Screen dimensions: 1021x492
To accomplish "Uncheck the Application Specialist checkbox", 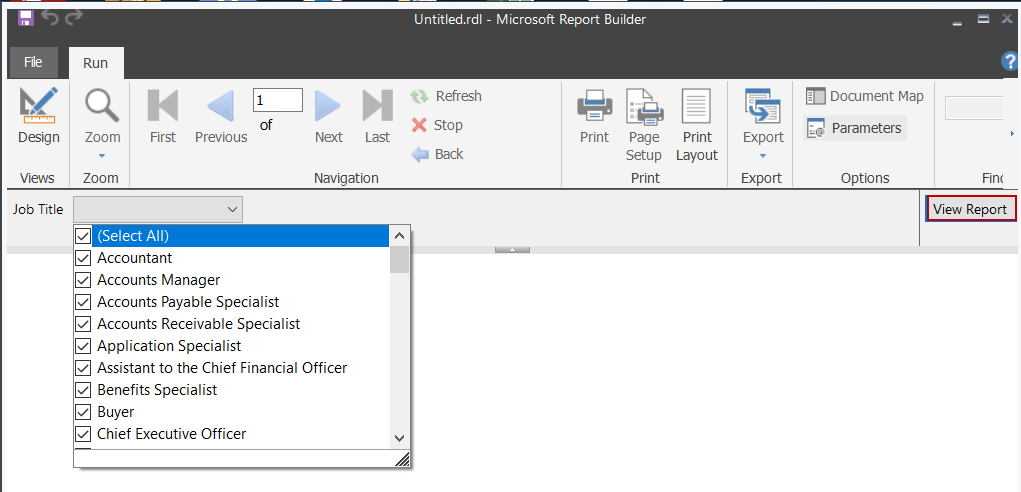I will click(x=83, y=346).
